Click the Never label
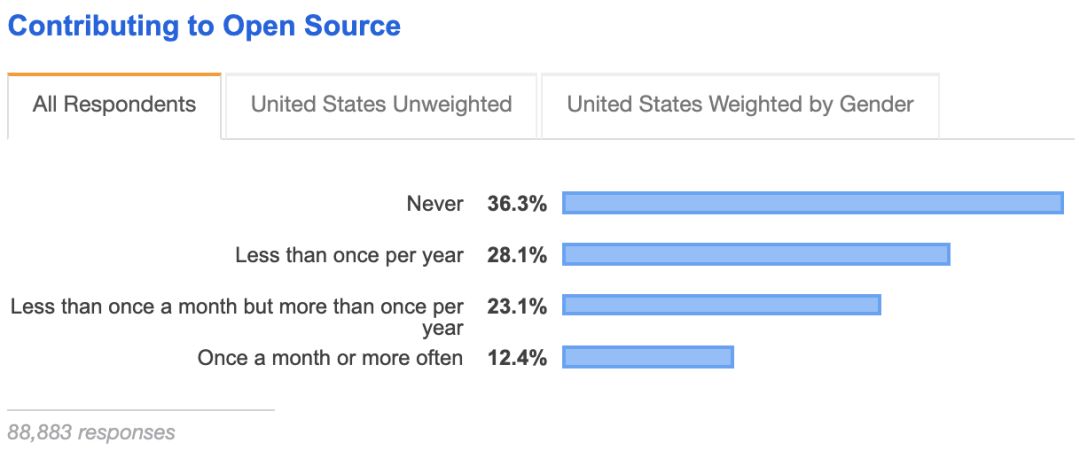1080x450 pixels. pyautogui.click(x=435, y=204)
